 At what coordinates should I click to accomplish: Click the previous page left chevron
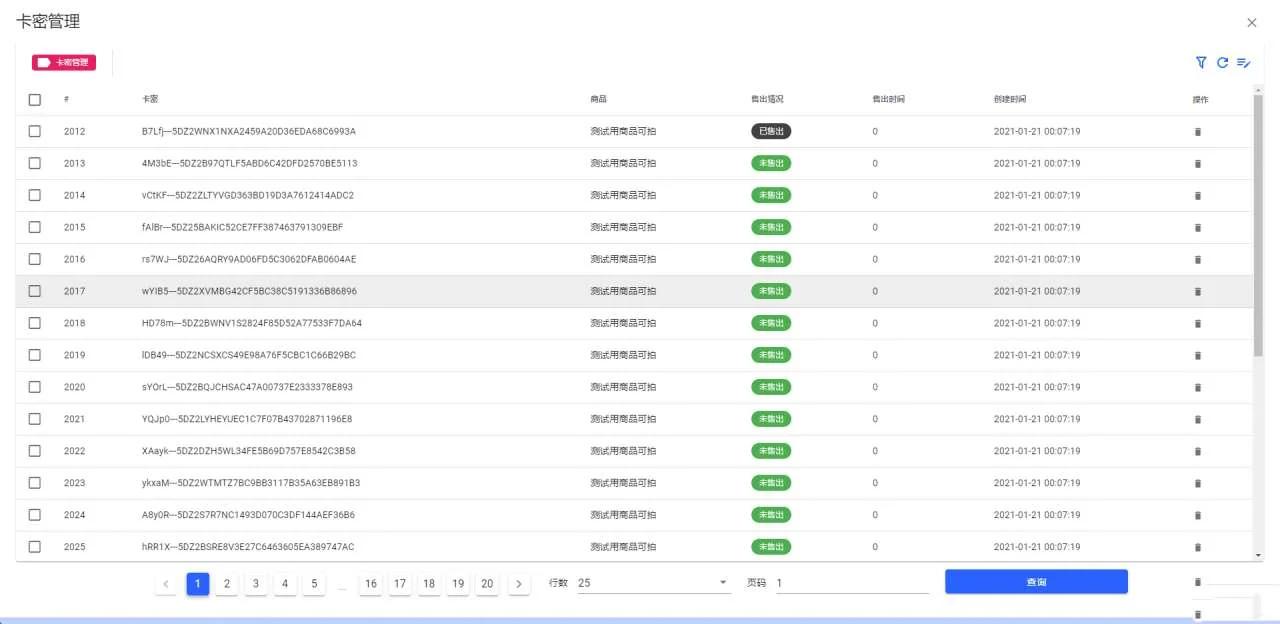166,584
